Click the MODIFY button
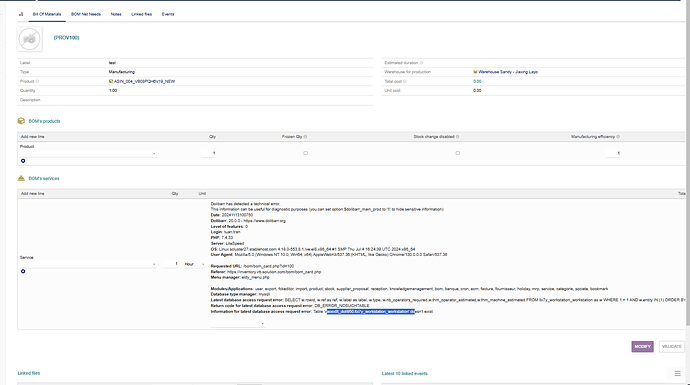 642,347
